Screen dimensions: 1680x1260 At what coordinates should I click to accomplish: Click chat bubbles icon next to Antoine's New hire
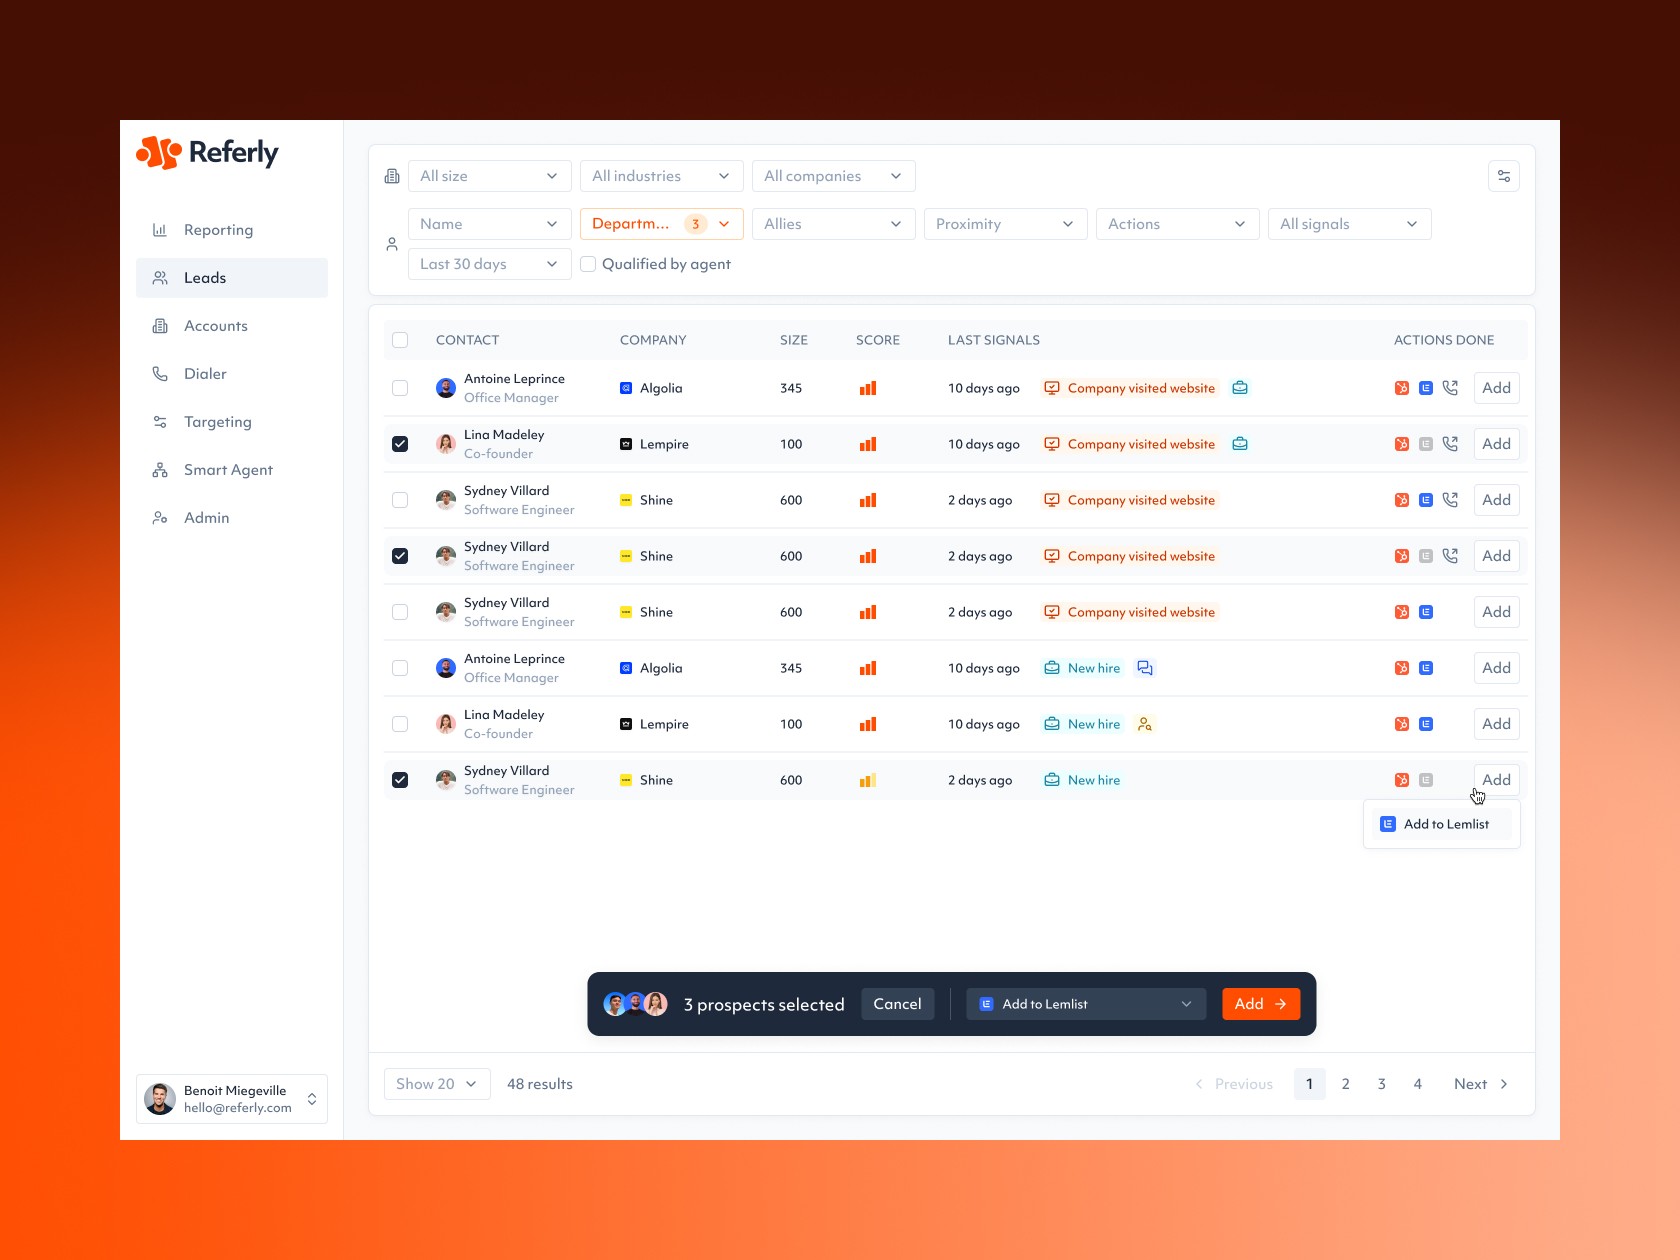(x=1145, y=668)
